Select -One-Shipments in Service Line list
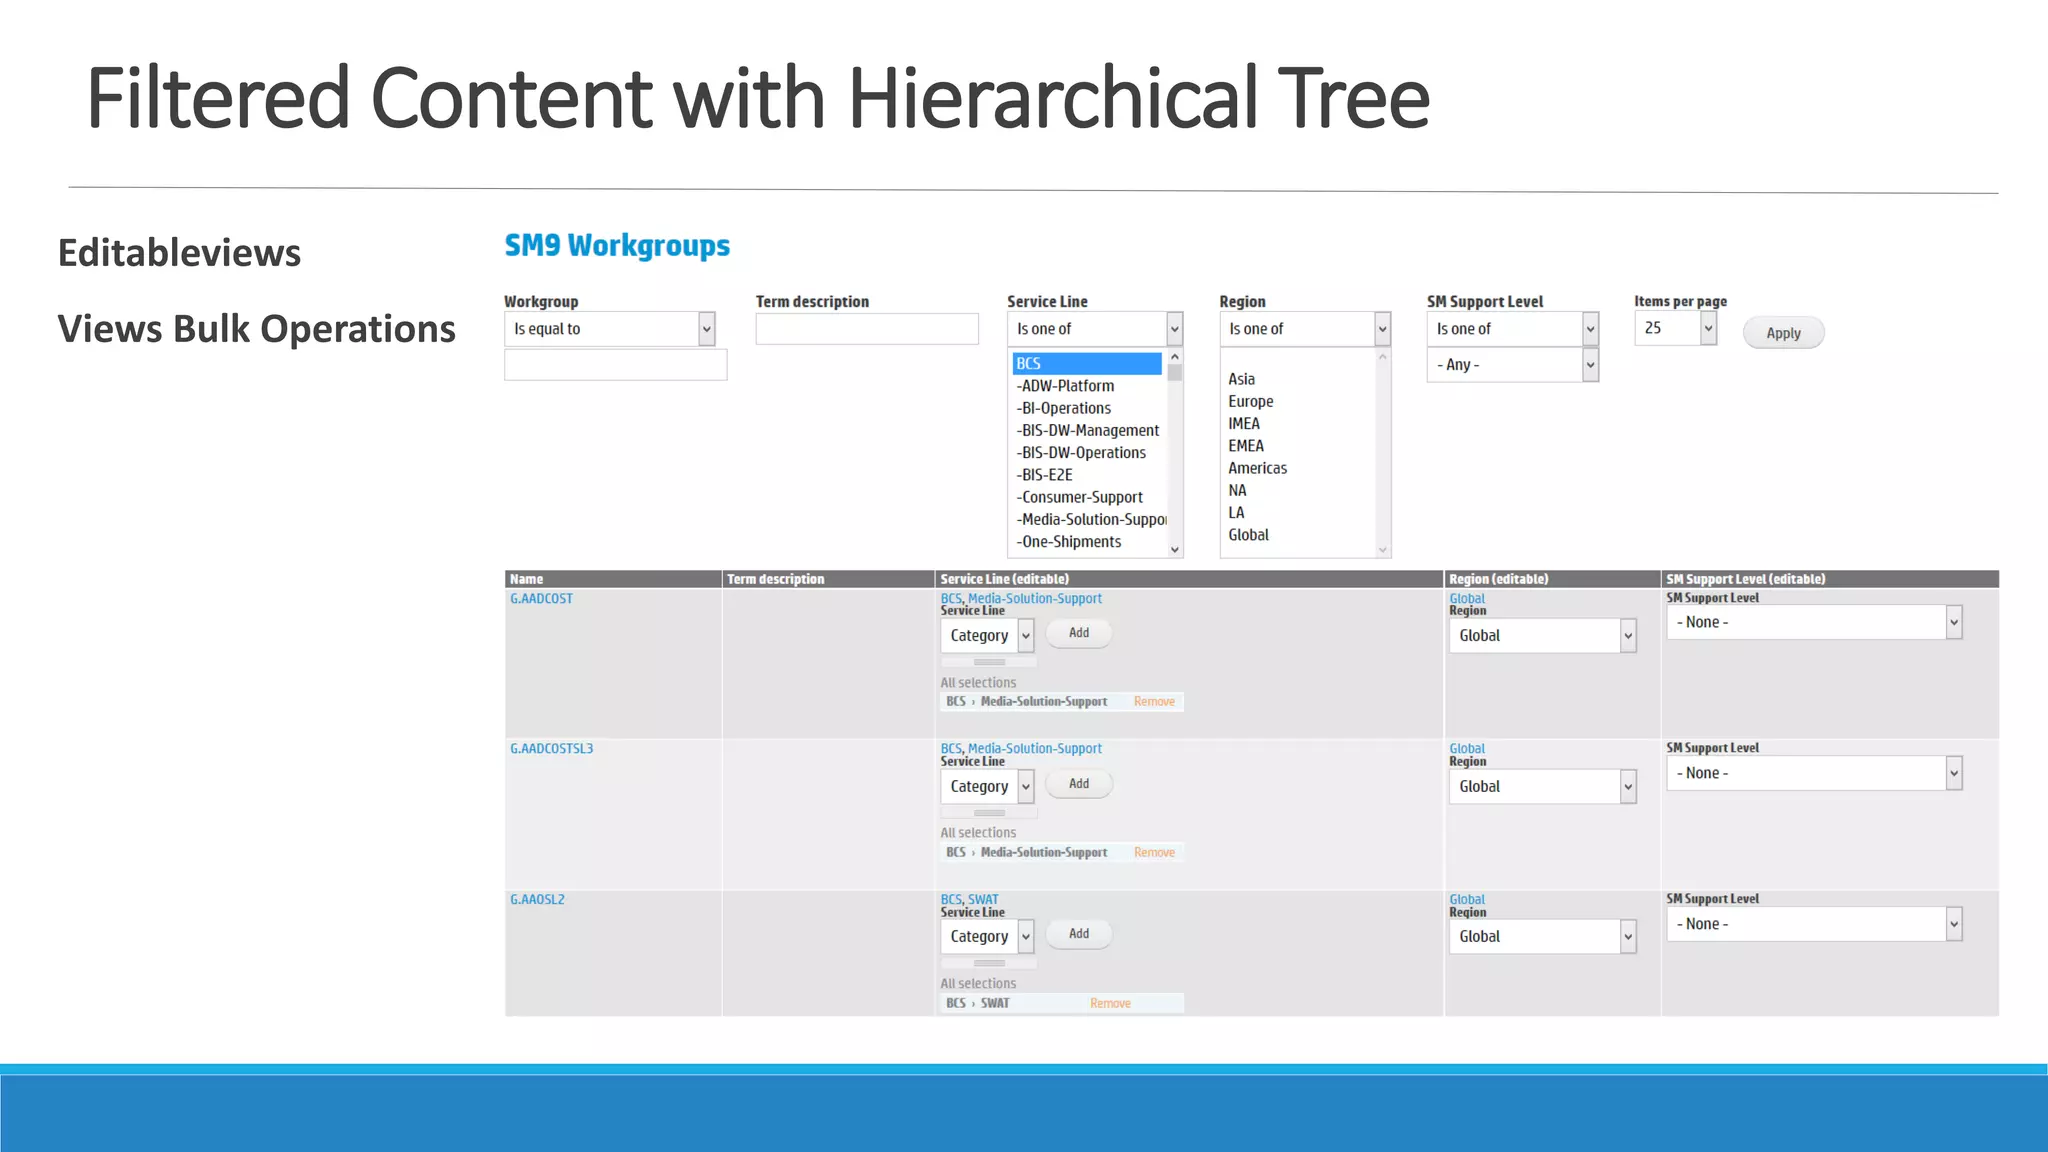 [1069, 541]
